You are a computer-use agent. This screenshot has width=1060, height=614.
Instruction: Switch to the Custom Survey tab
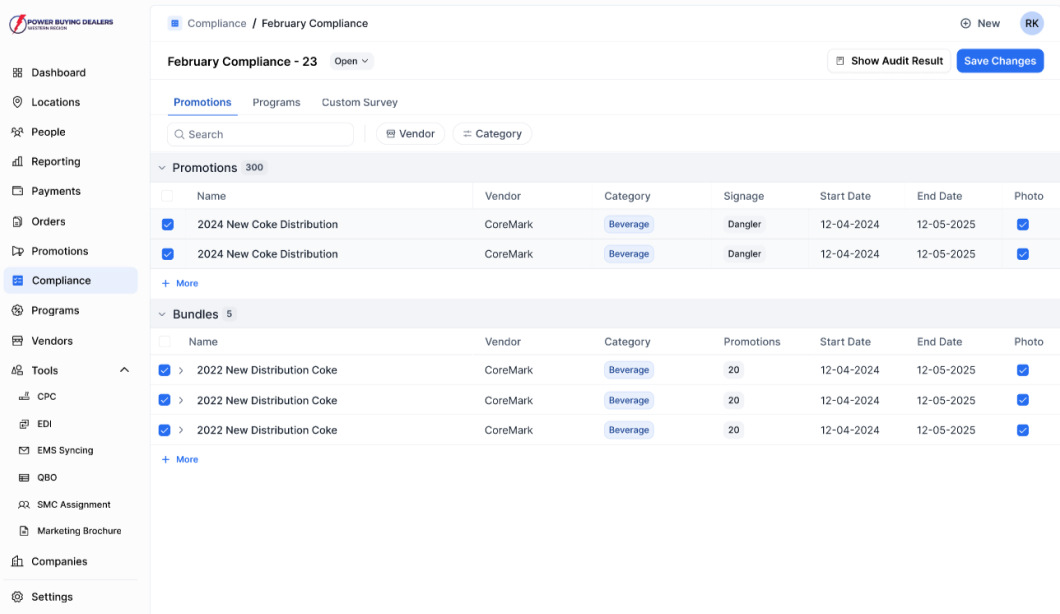pos(359,102)
